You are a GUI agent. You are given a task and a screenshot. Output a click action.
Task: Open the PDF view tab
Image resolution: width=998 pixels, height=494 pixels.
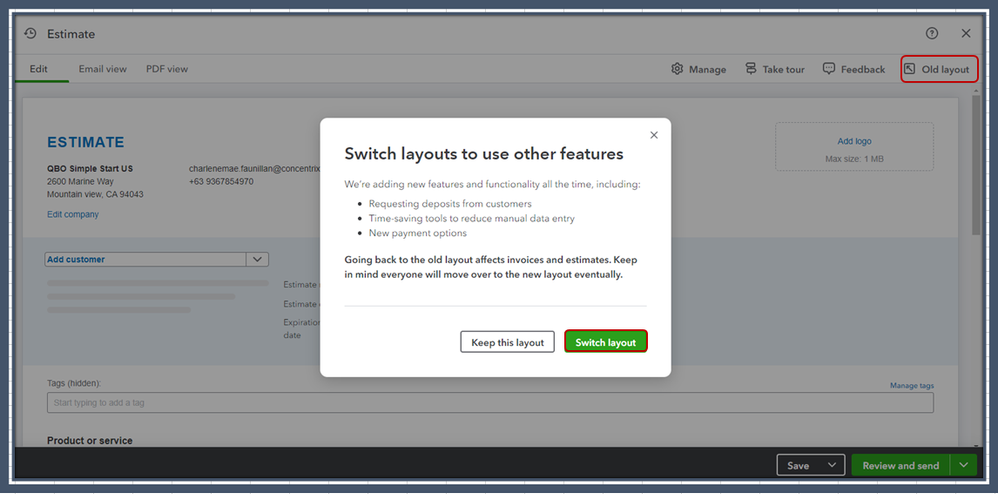click(x=167, y=69)
